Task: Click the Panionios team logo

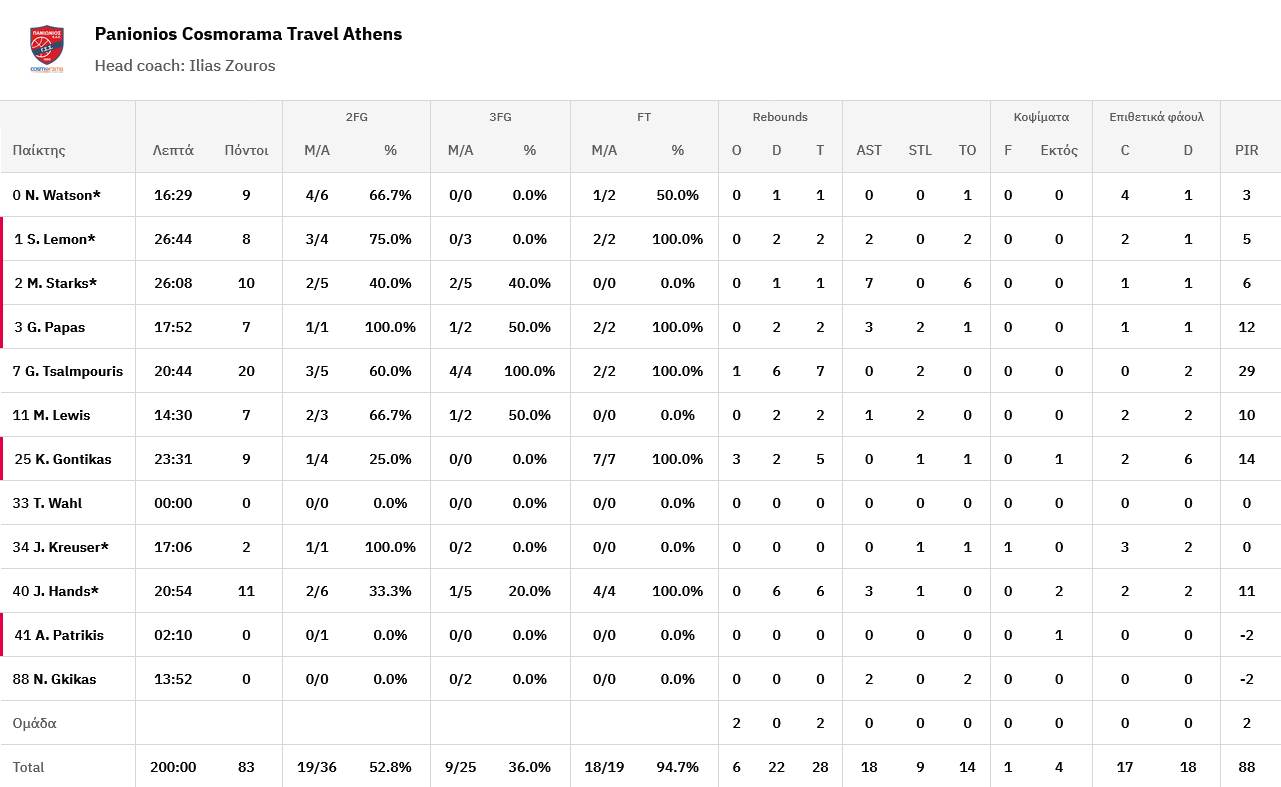Action: tap(47, 49)
